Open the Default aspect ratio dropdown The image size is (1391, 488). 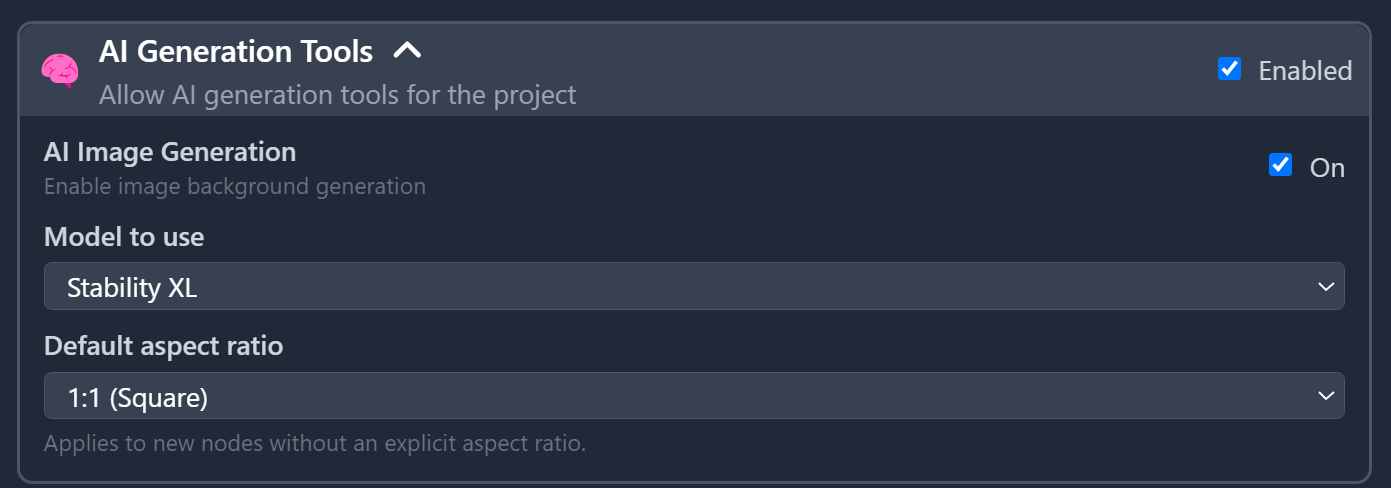coord(693,396)
